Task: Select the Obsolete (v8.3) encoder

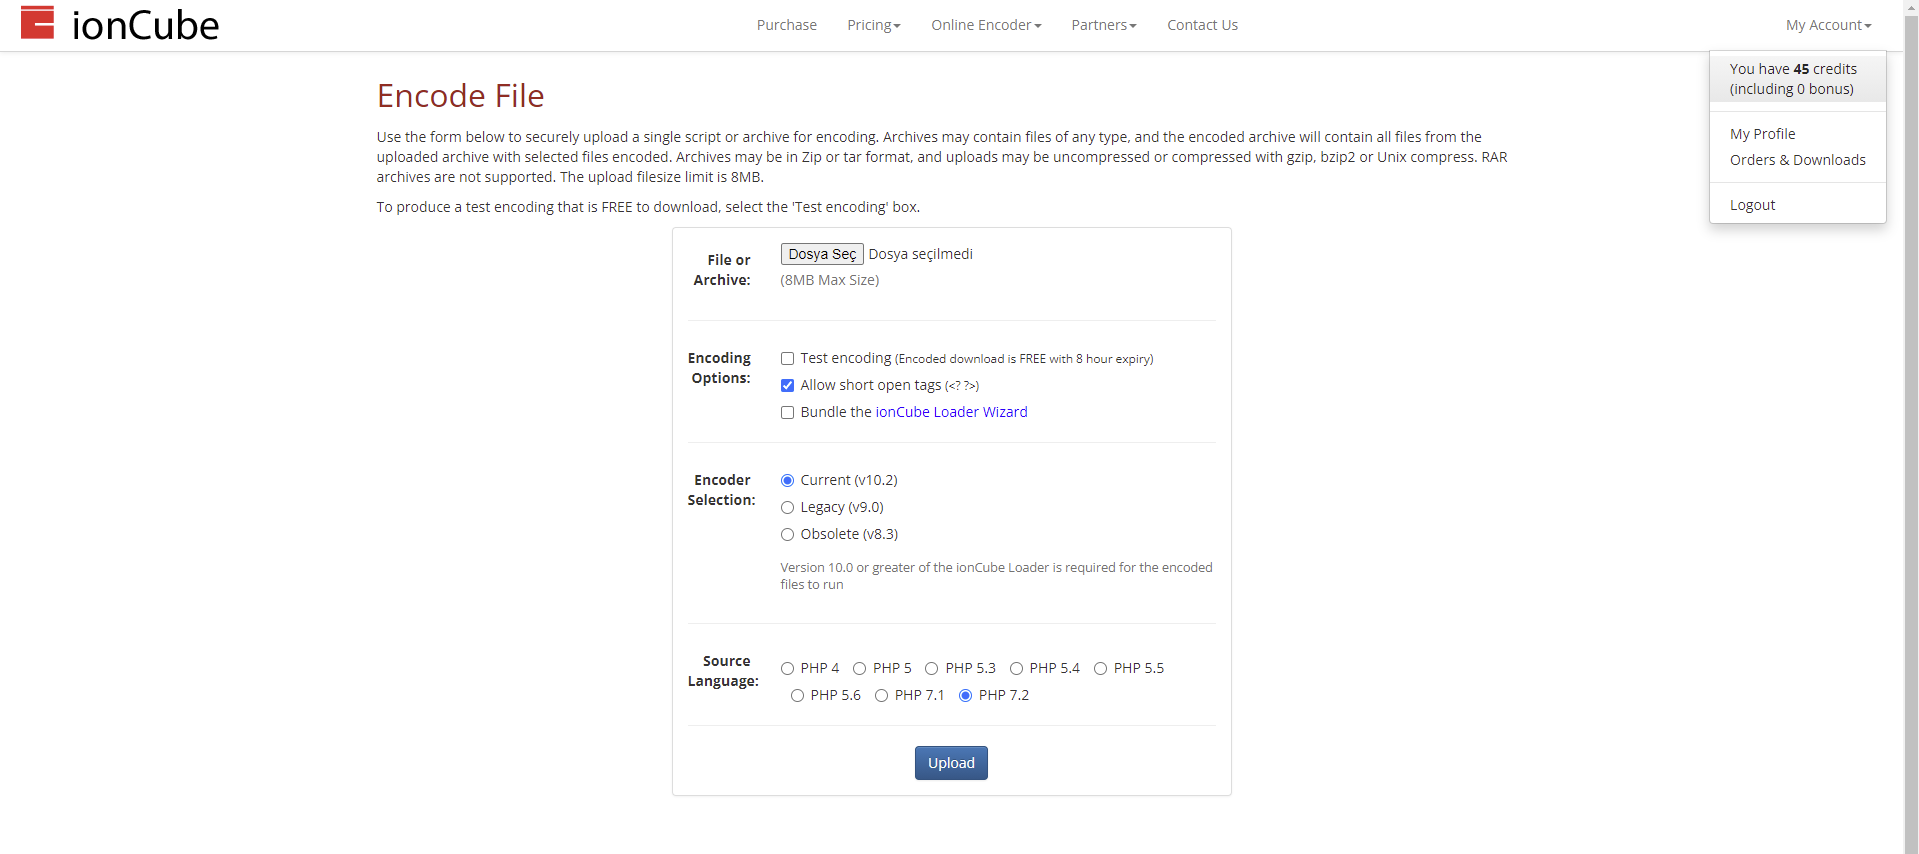Action: click(787, 535)
